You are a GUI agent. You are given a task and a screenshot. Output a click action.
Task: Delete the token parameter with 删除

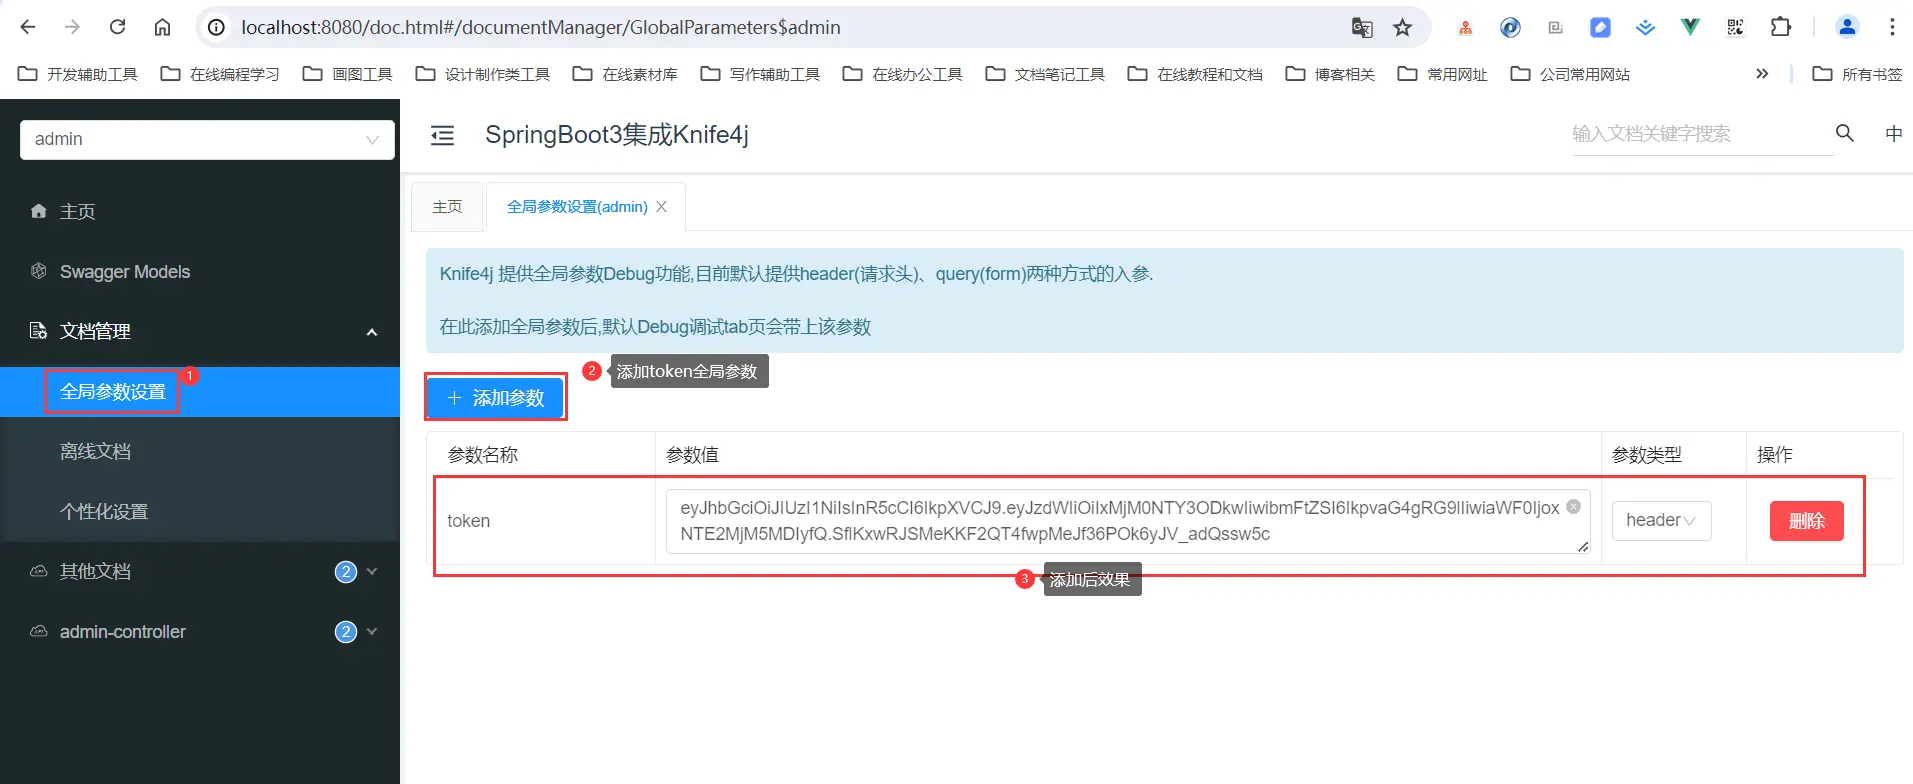1806,521
